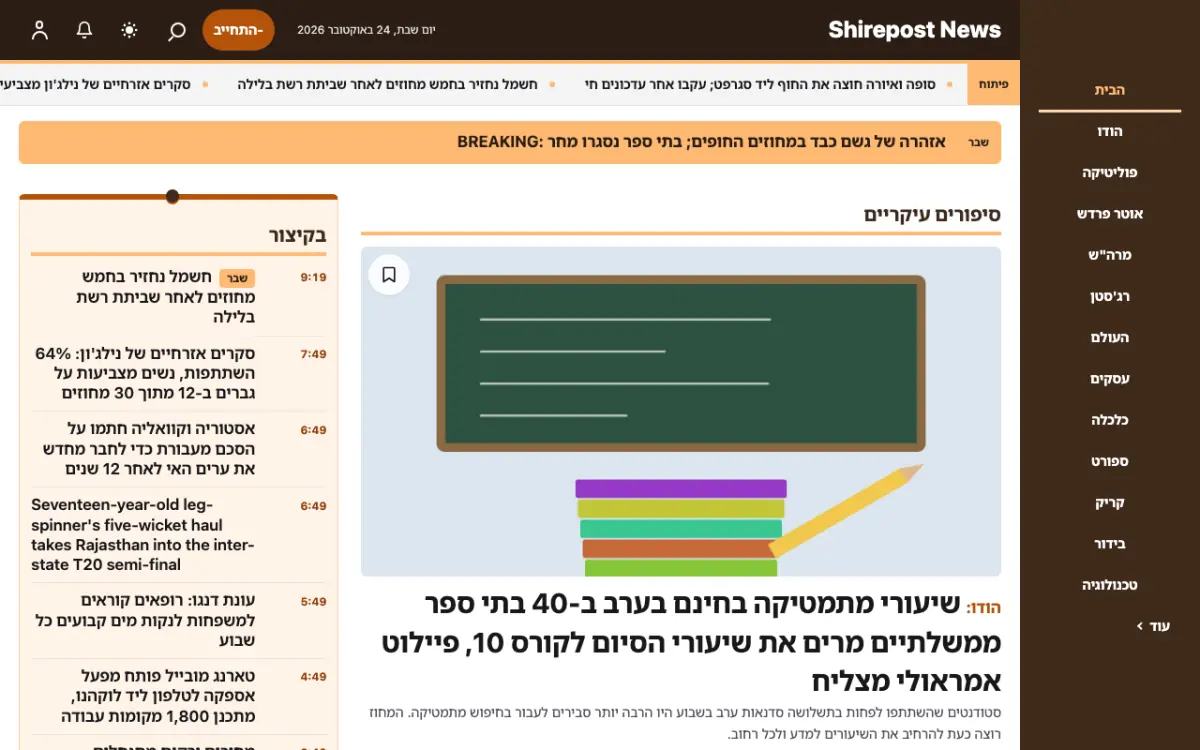
Task: Open the search magnifier icon
Action: [x=176, y=30]
